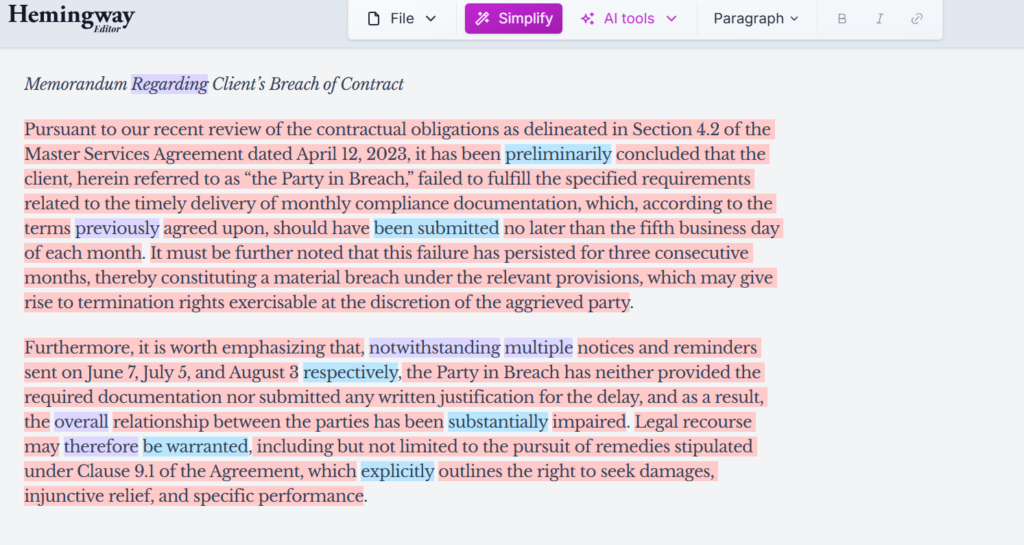
Task: Click the highlighted word 'Regarding' in the title
Action: [x=170, y=84]
